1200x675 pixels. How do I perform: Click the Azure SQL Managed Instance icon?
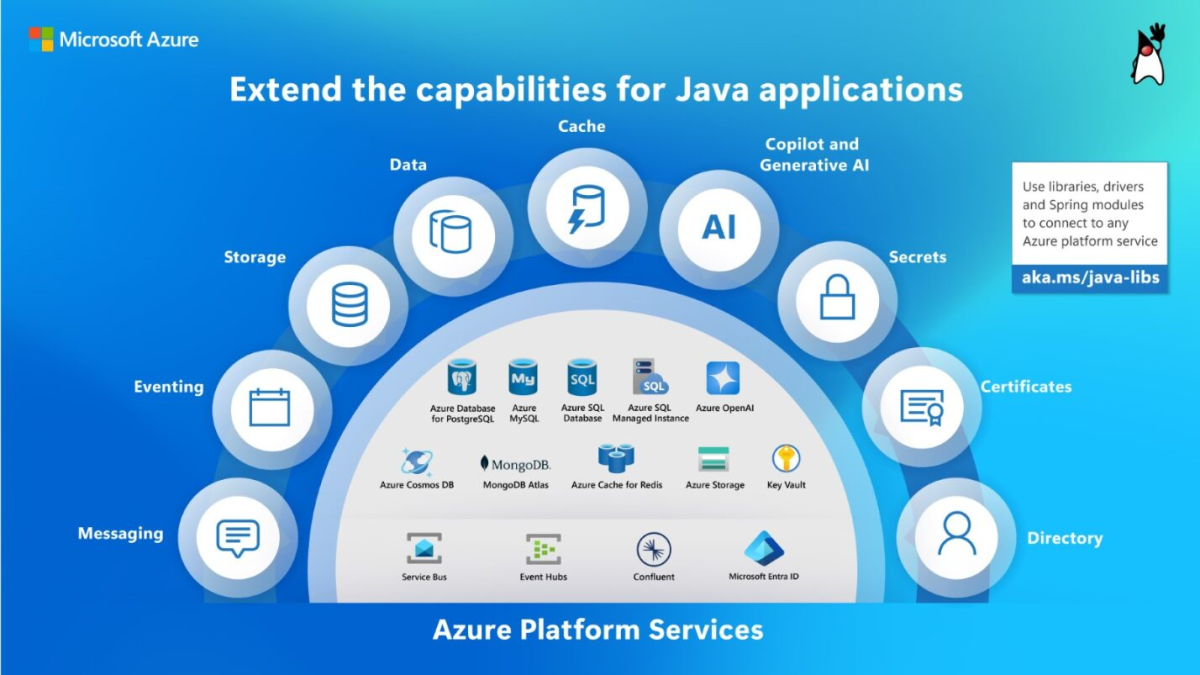(648, 375)
